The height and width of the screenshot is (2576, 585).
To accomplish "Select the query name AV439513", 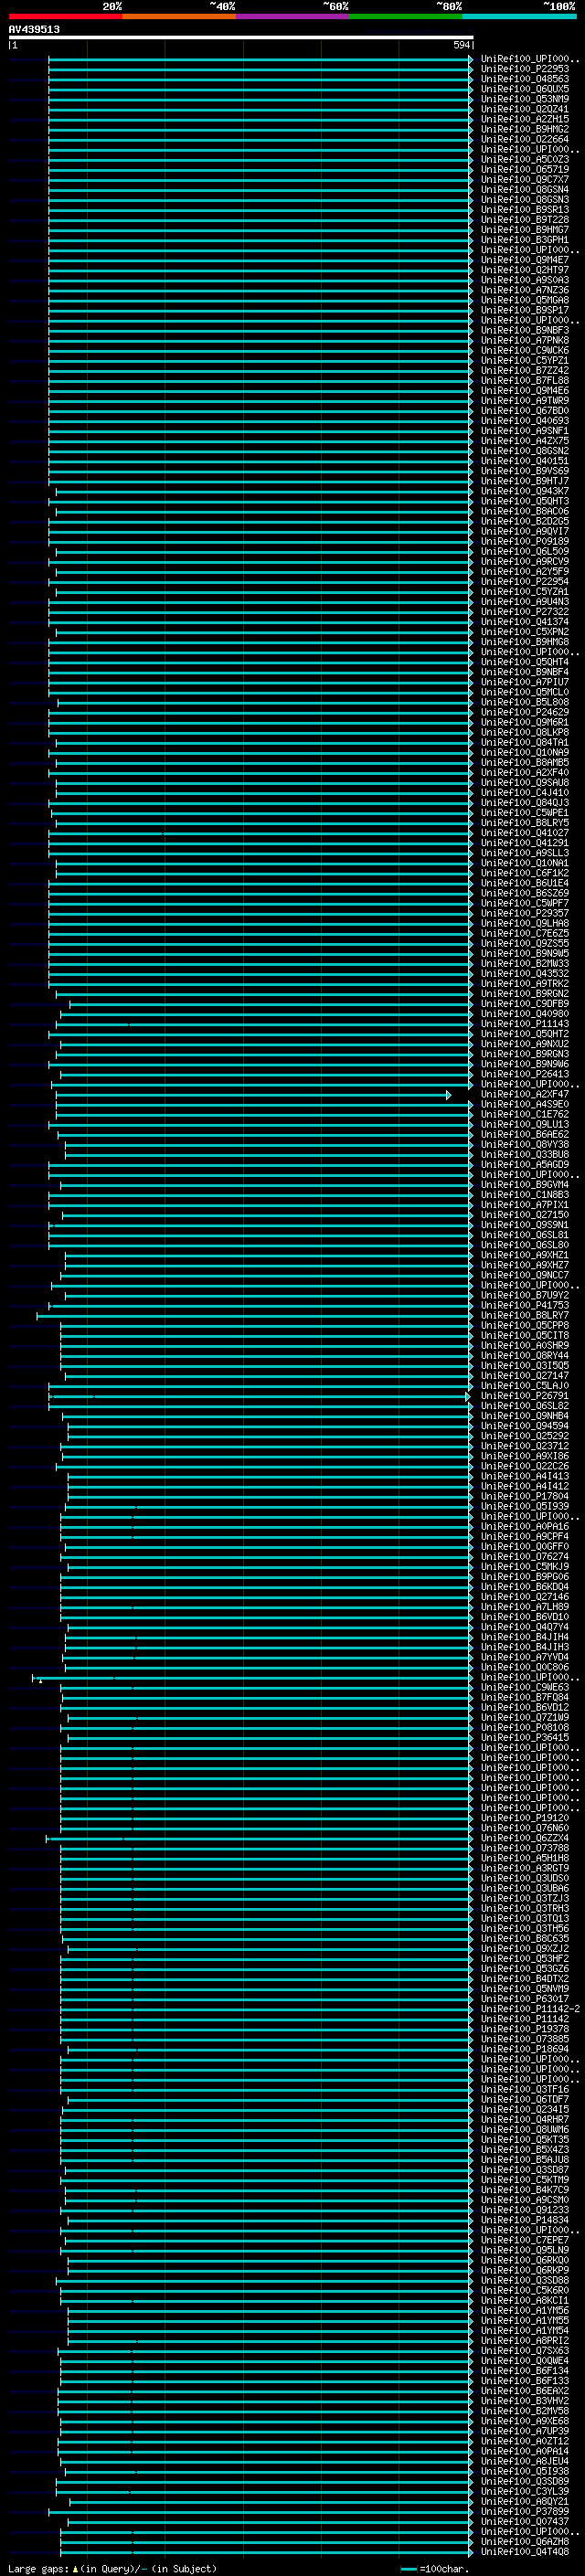I will [34, 30].
